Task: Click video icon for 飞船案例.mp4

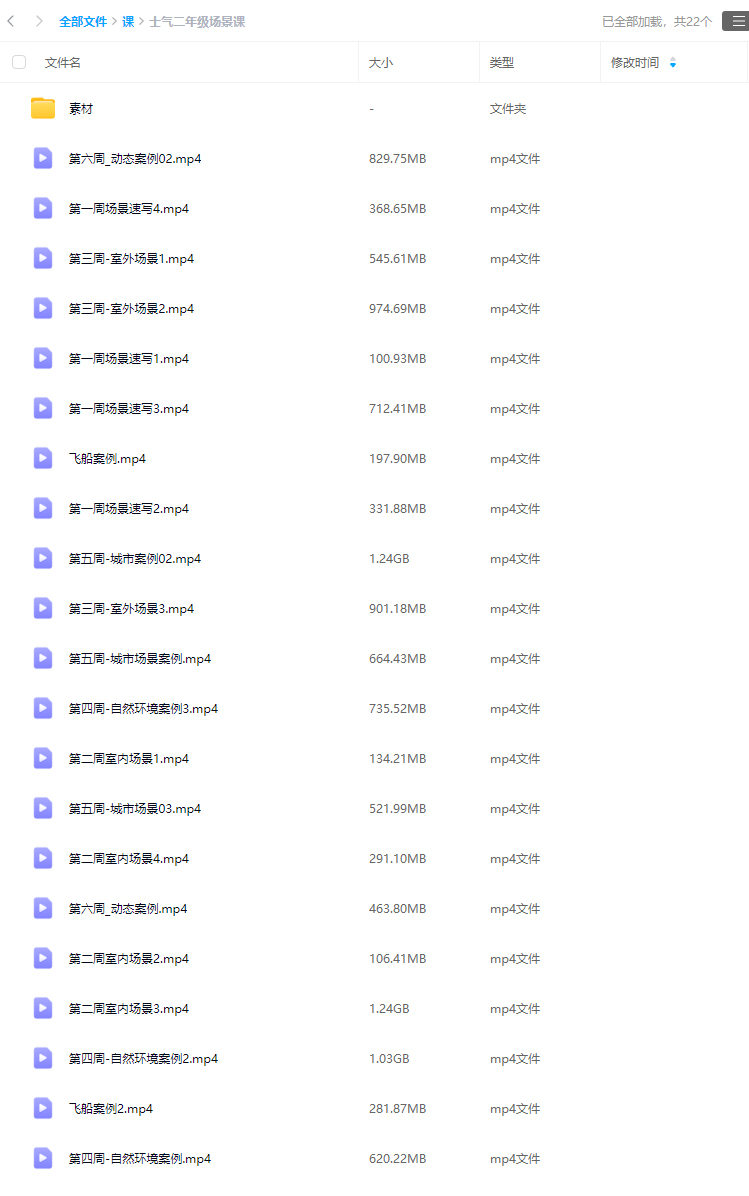Action: coord(43,458)
